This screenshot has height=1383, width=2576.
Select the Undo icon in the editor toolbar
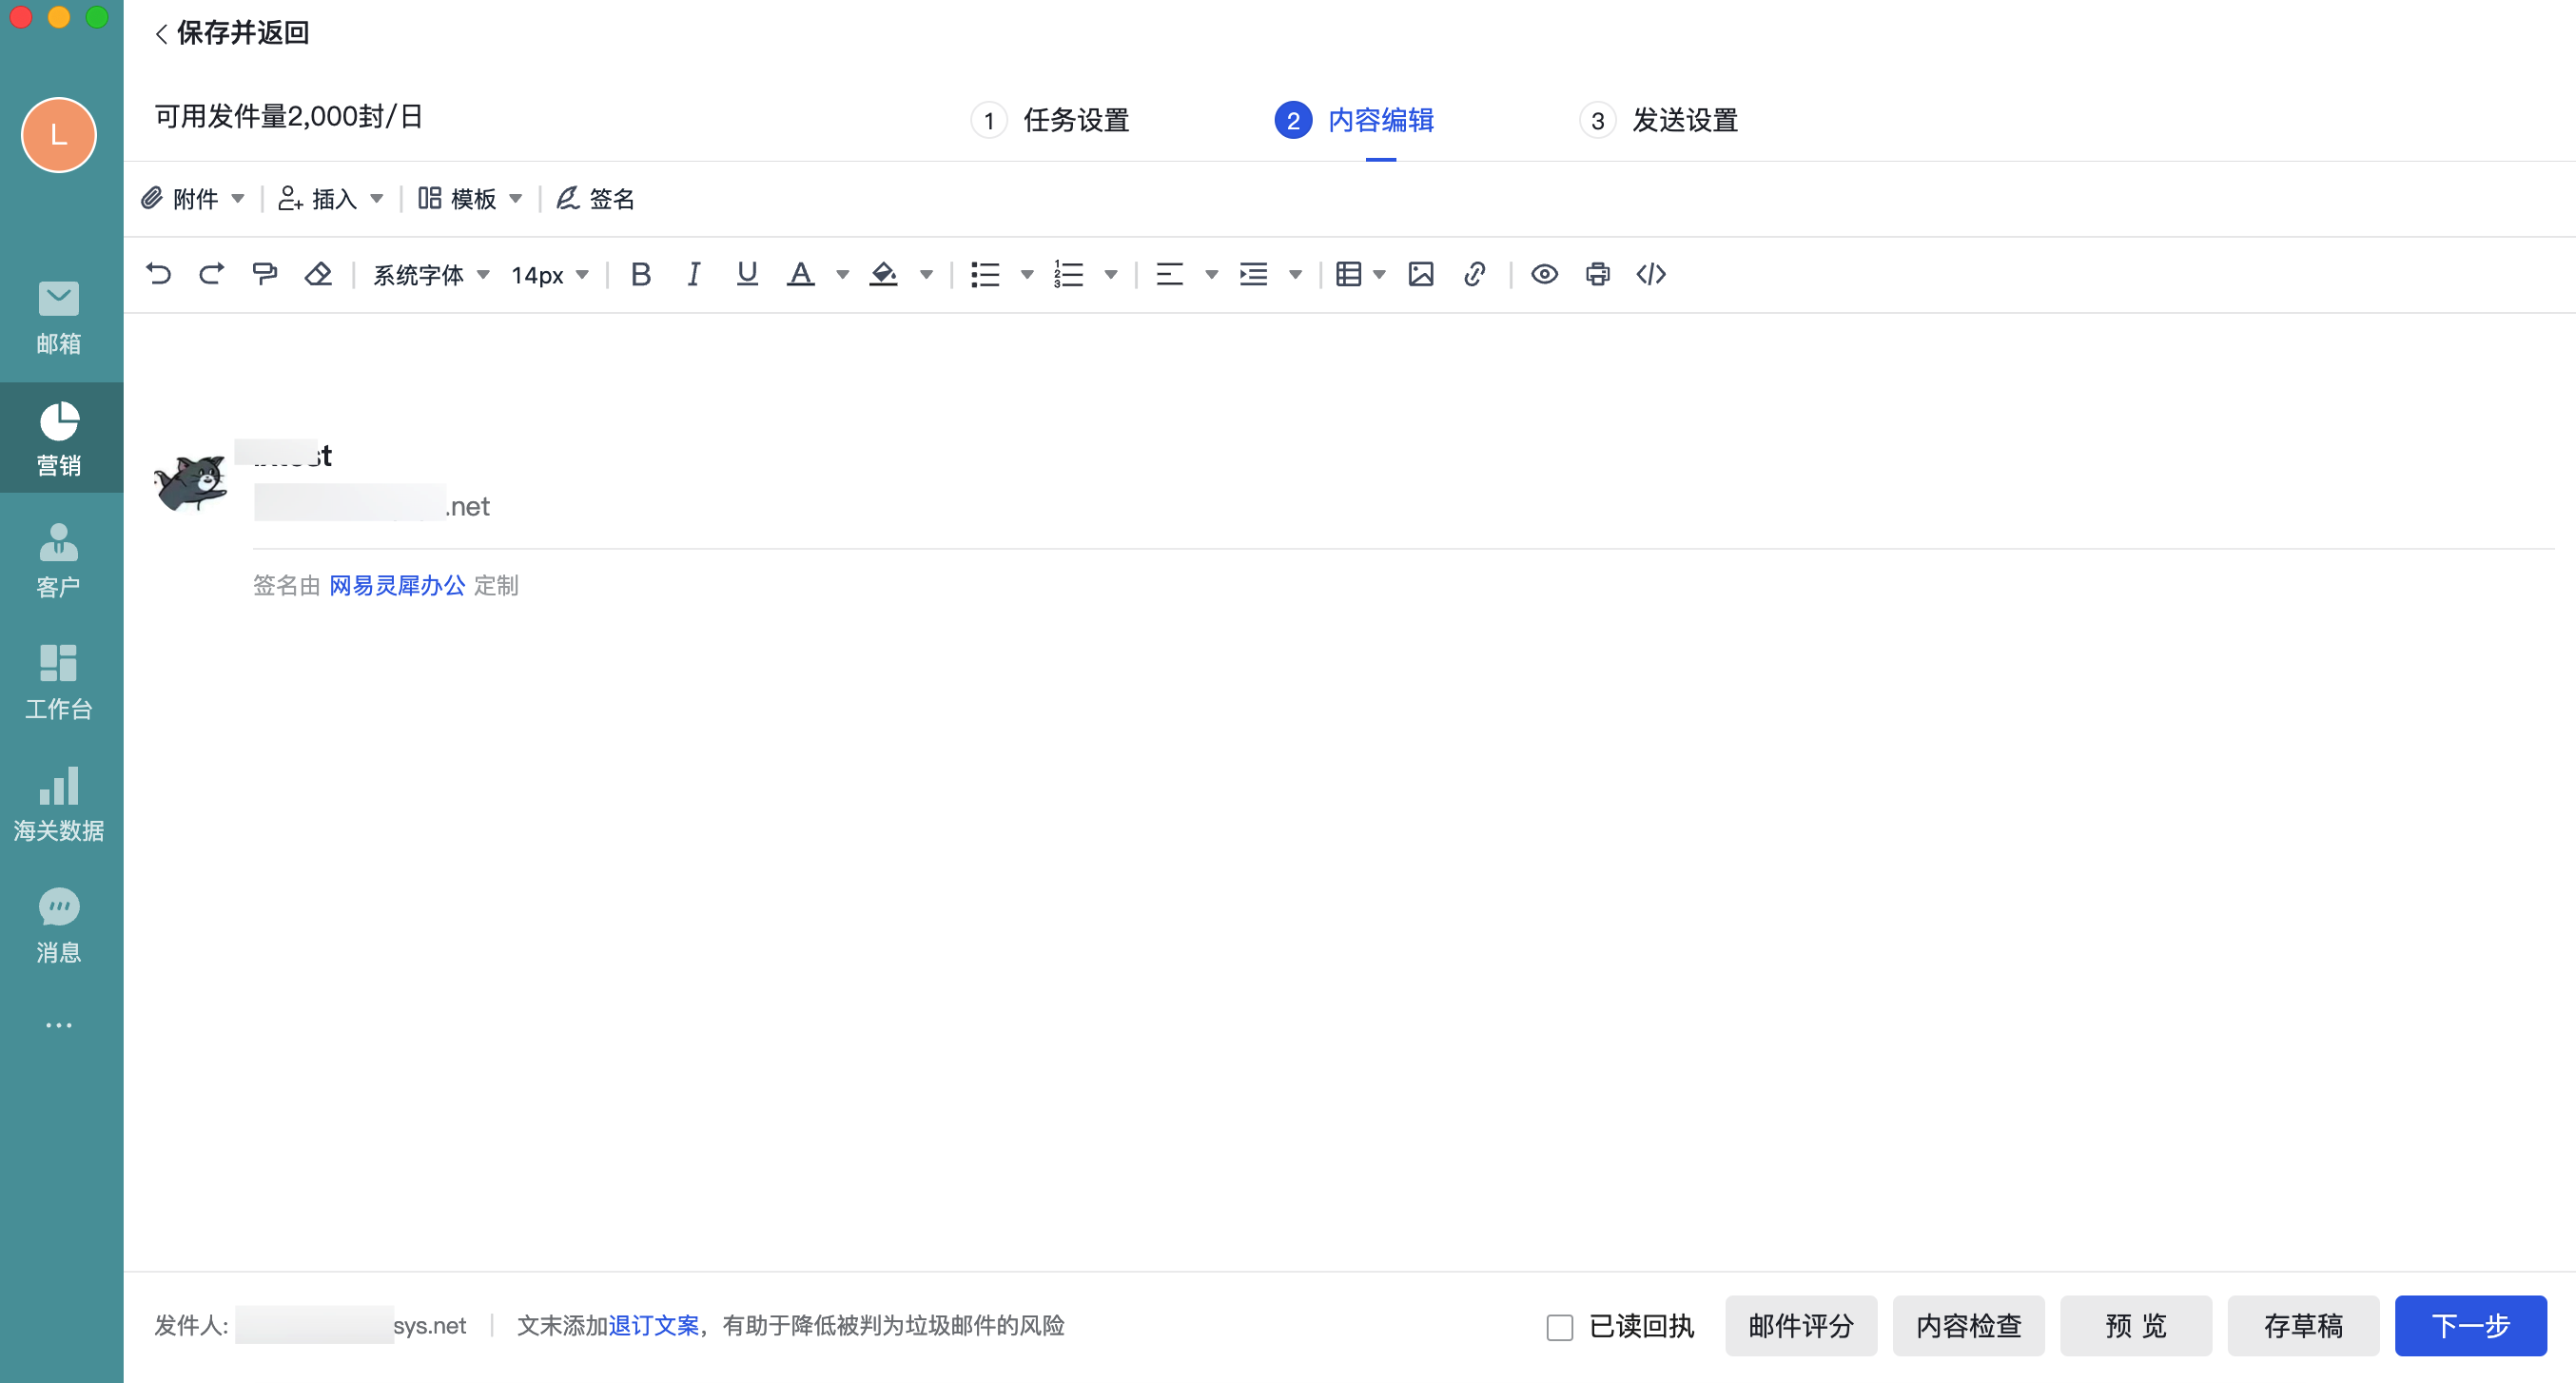pyautogui.click(x=160, y=274)
